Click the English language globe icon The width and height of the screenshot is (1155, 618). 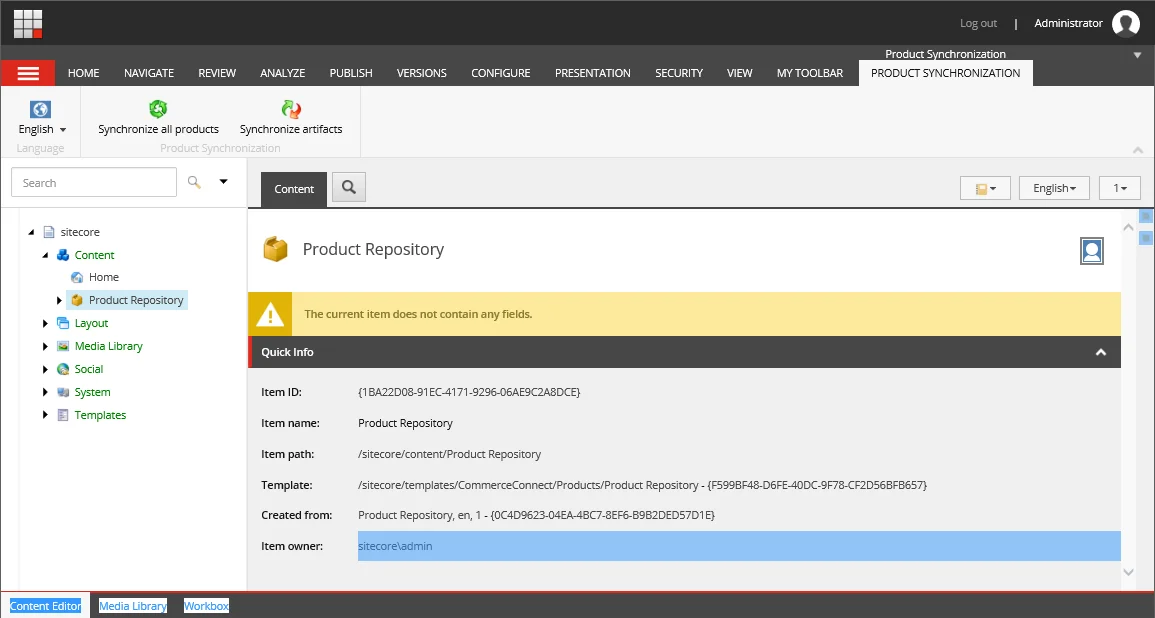[41, 109]
